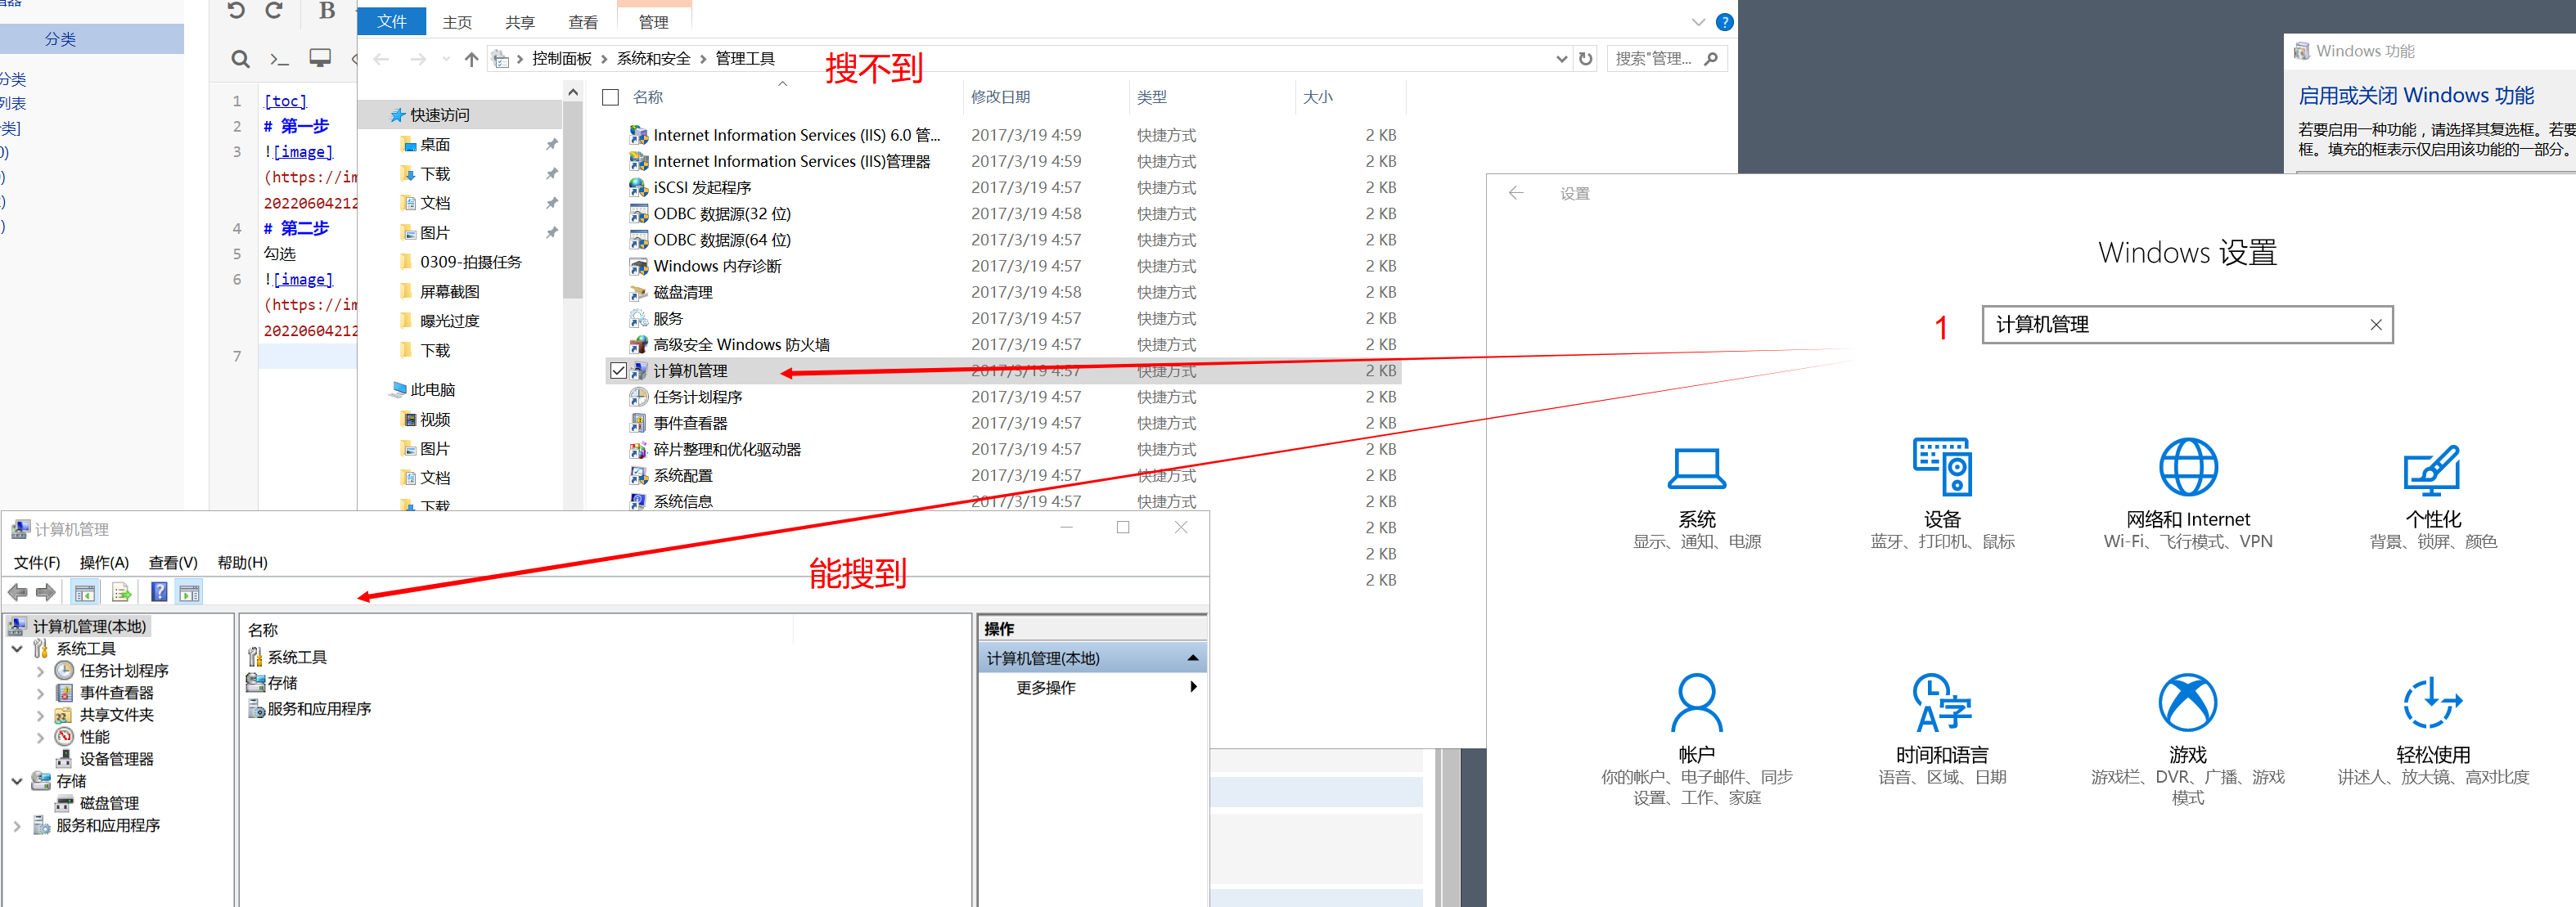The width and height of the screenshot is (2576, 907).
Task: Open the address bar history dropdown
Action: (1561, 59)
